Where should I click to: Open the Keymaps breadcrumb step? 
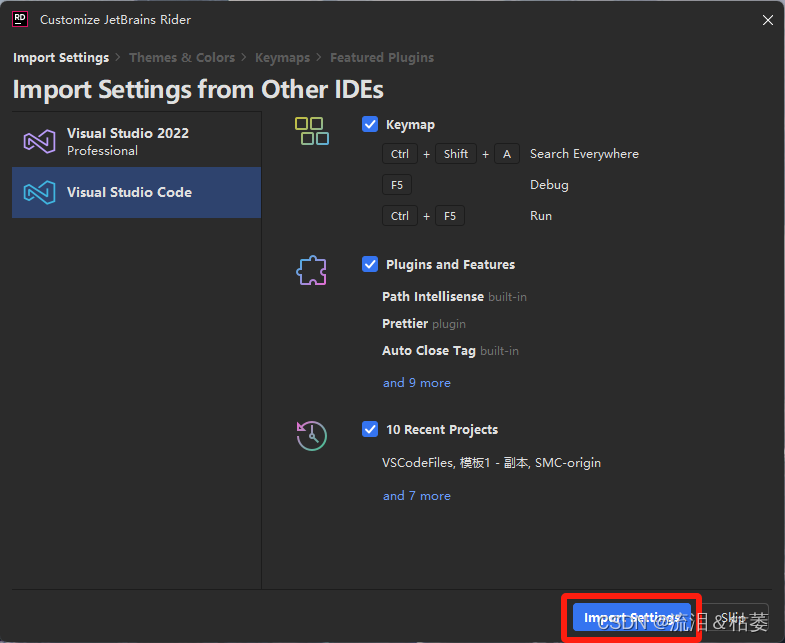coord(282,58)
